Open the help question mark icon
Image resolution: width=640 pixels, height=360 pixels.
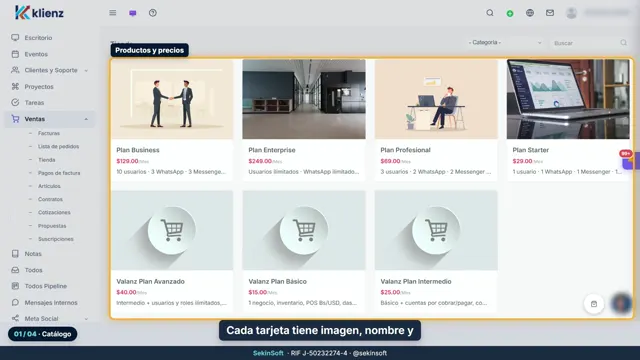tap(153, 13)
